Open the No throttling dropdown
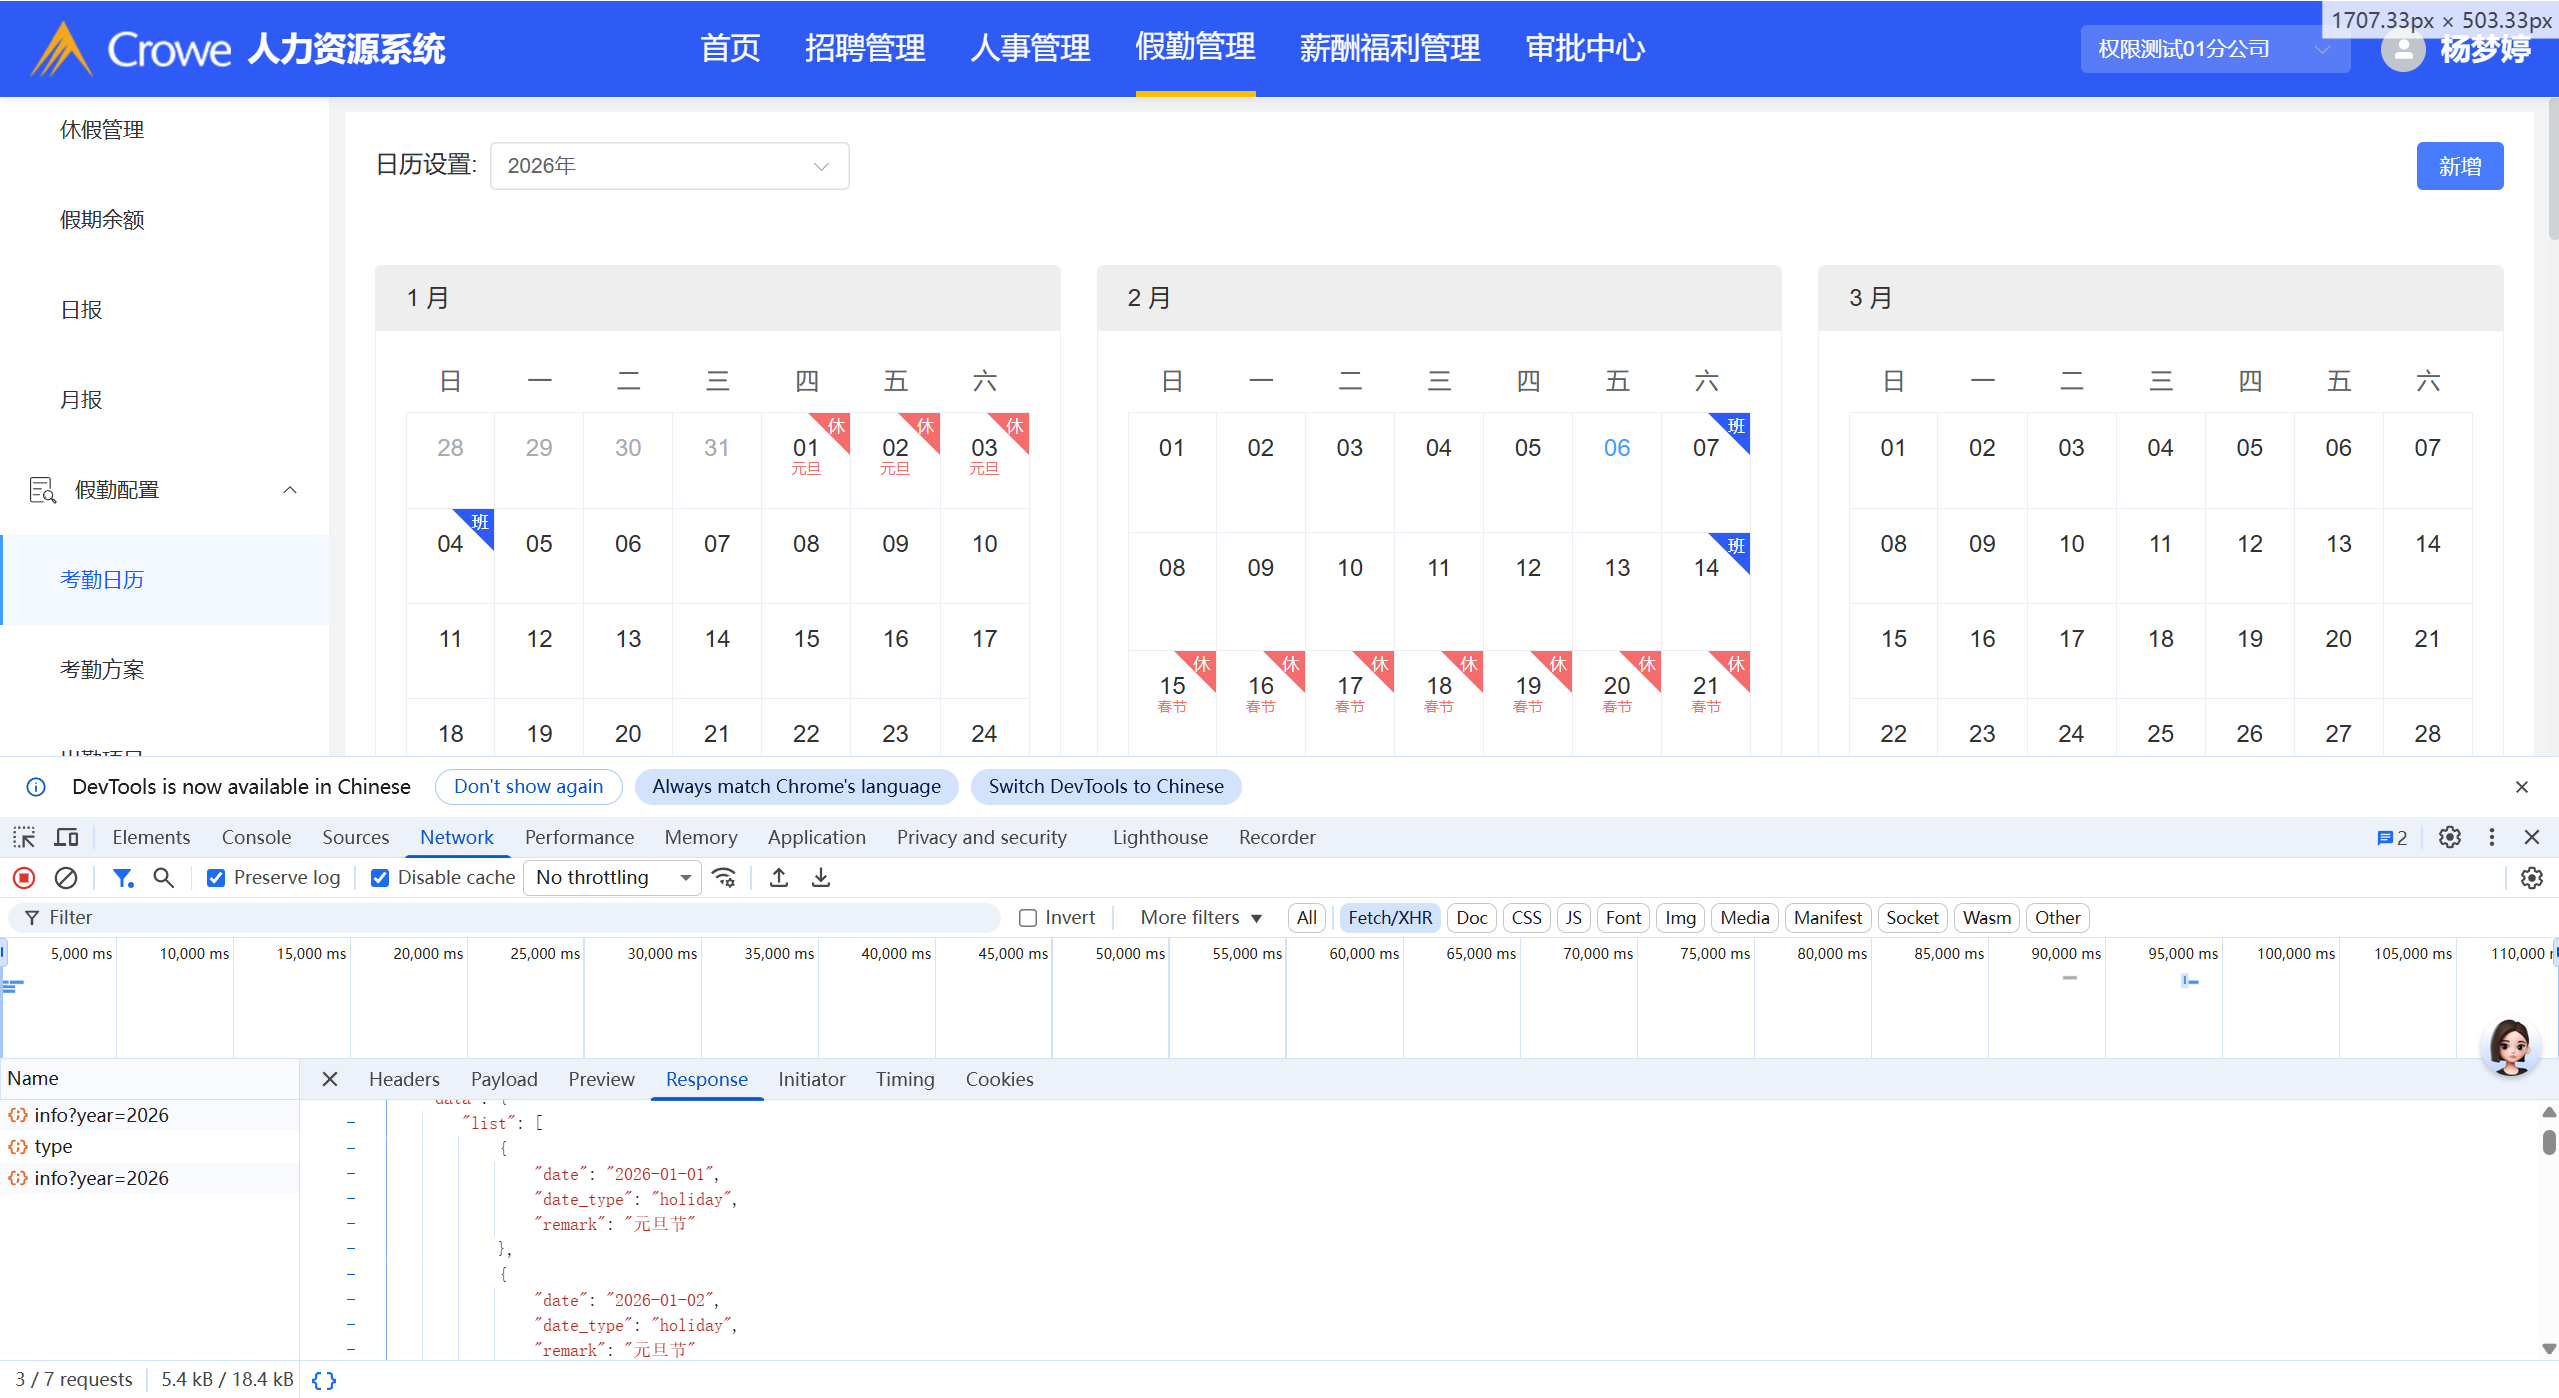 [x=612, y=878]
